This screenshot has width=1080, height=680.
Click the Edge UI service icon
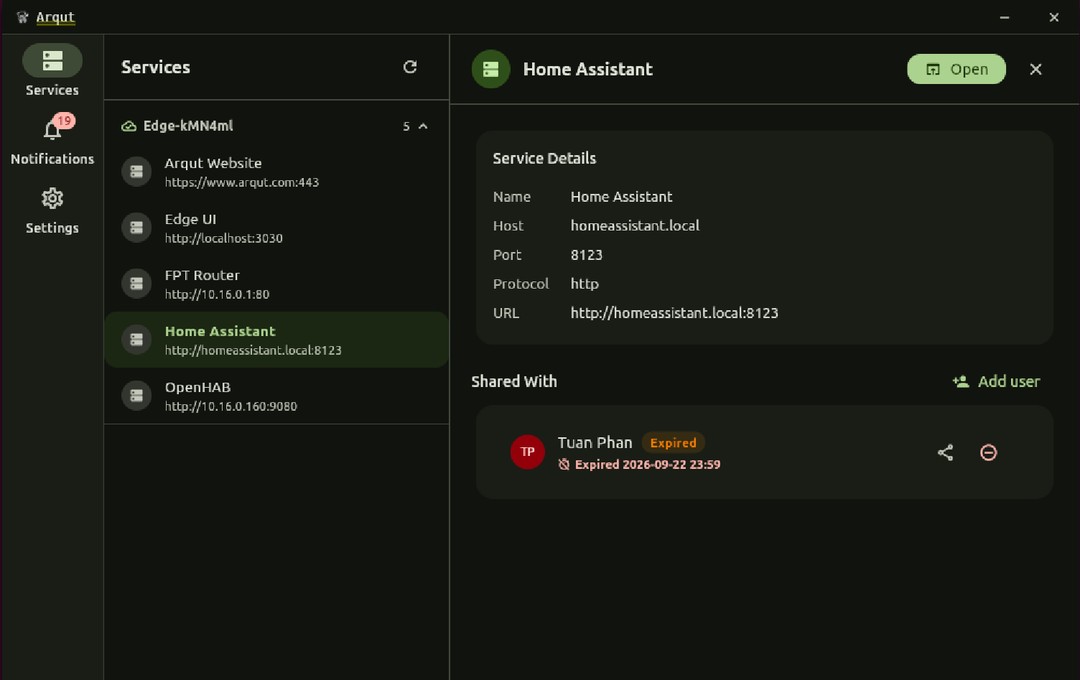[136, 227]
